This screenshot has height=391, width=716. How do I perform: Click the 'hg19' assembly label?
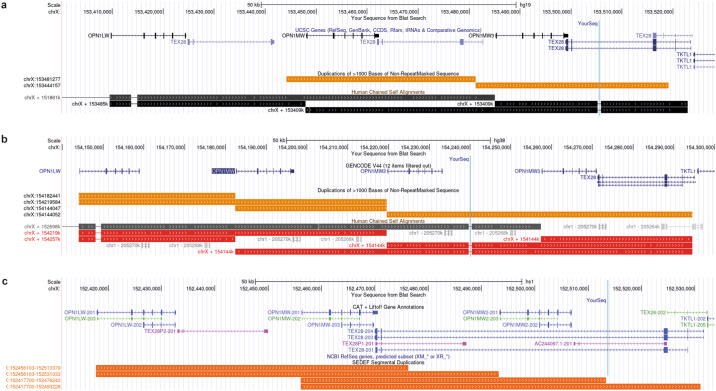click(526, 5)
